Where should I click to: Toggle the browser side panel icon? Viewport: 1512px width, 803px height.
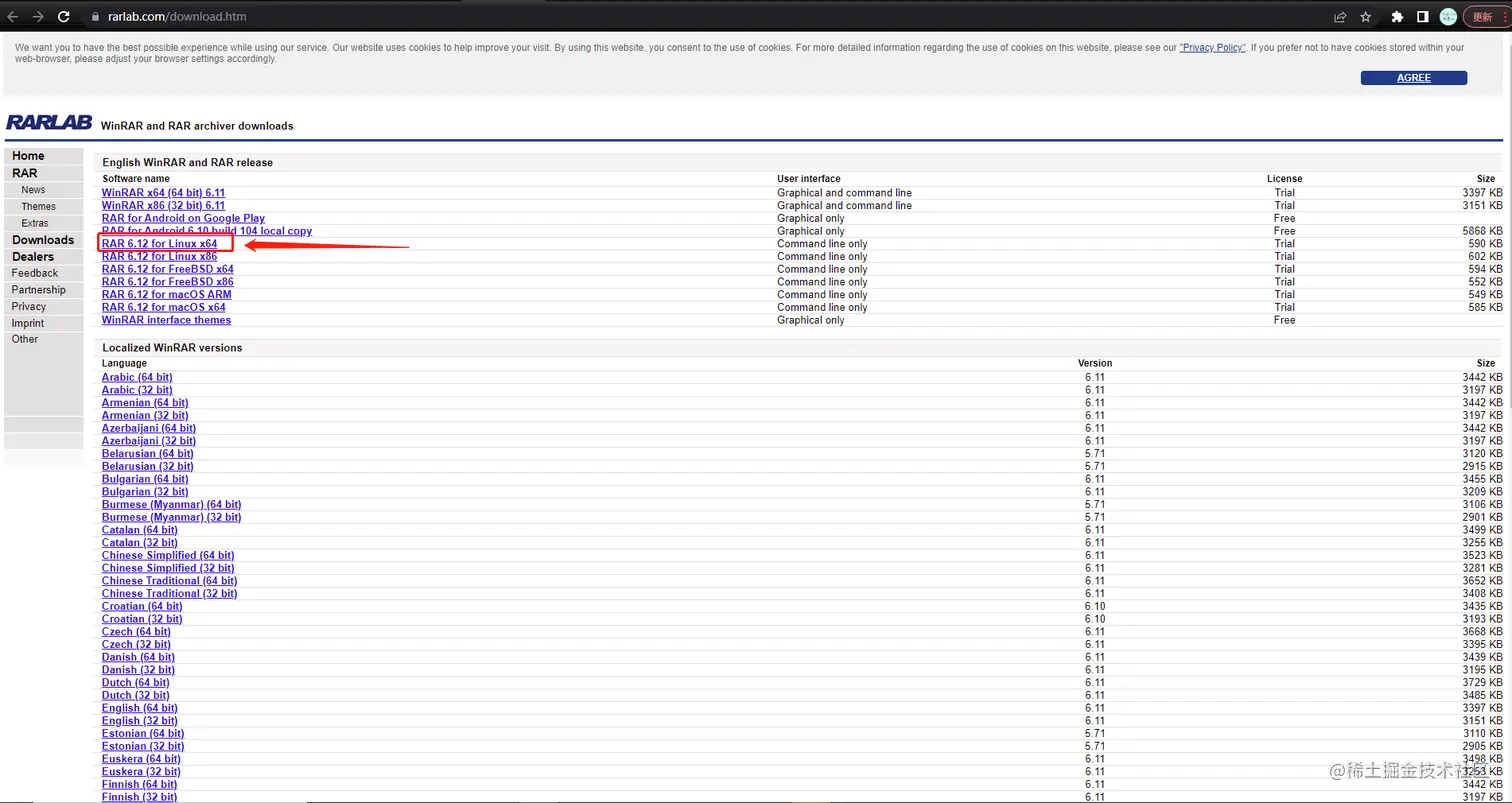[x=1422, y=17]
